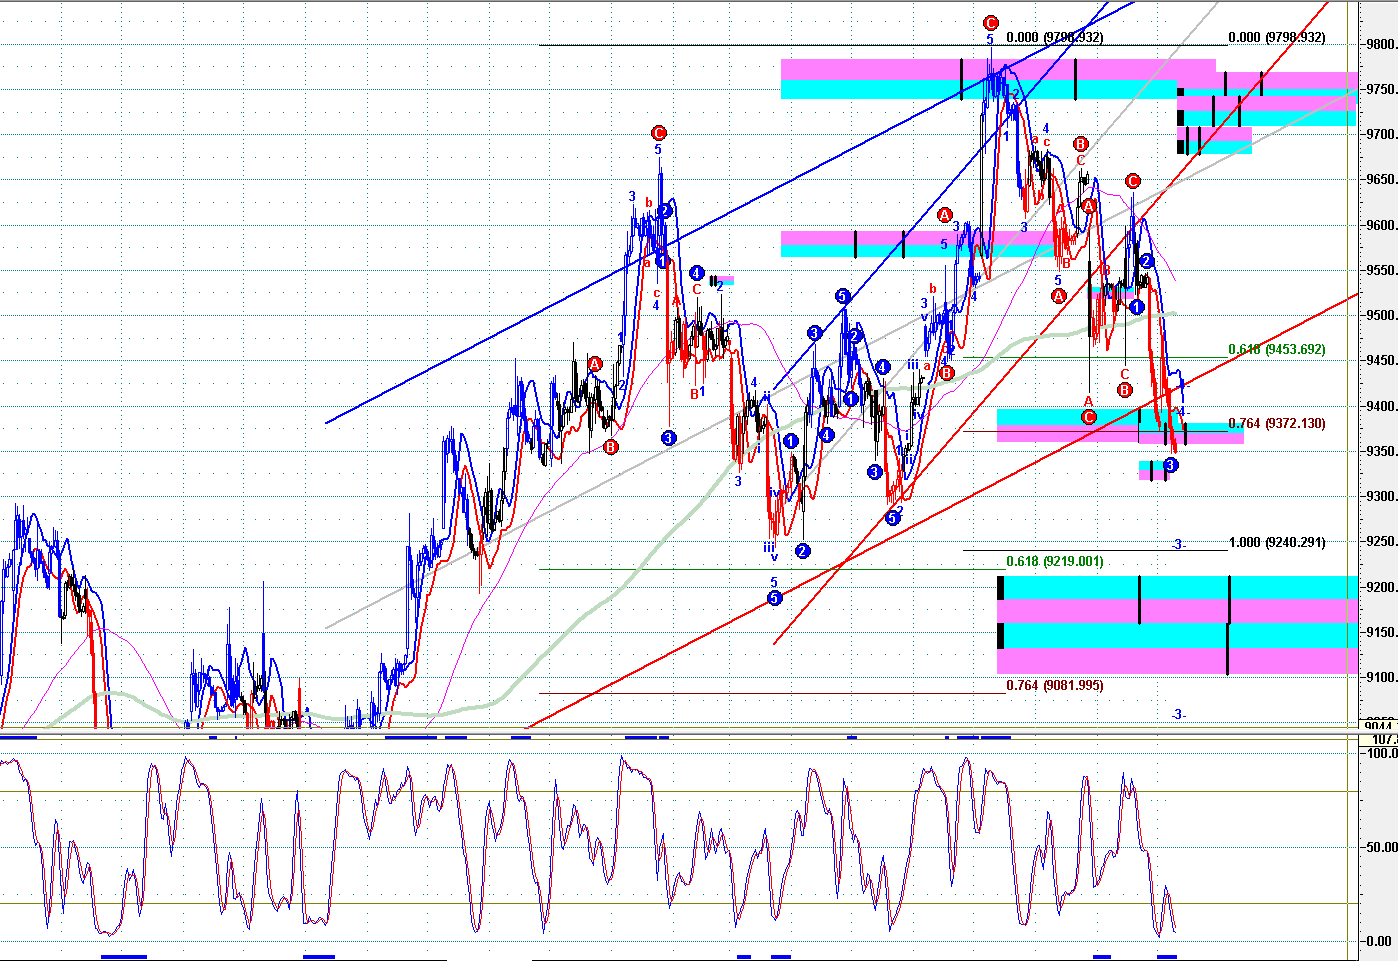Click the 9200 price axis label
The width and height of the screenshot is (1398, 961).
coord(1382,587)
